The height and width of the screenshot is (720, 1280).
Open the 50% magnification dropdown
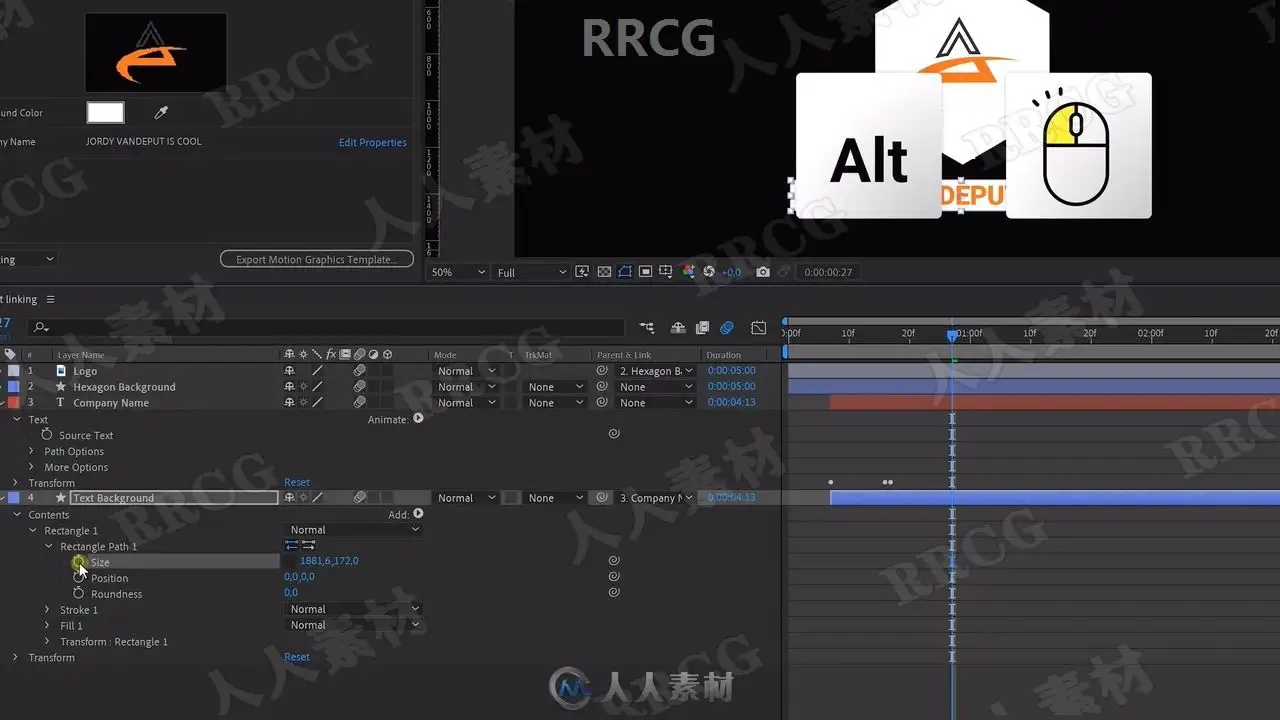click(458, 272)
